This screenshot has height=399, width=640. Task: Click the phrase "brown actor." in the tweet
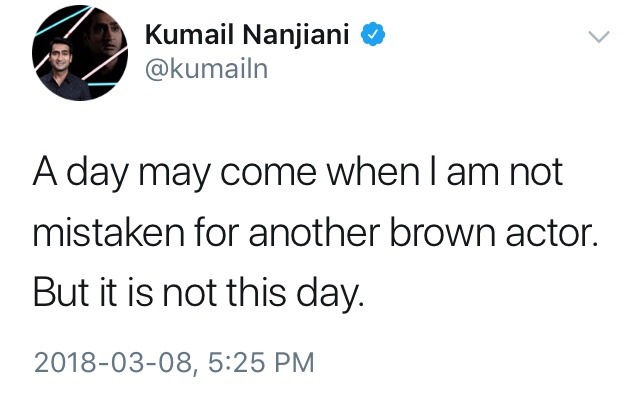point(494,233)
